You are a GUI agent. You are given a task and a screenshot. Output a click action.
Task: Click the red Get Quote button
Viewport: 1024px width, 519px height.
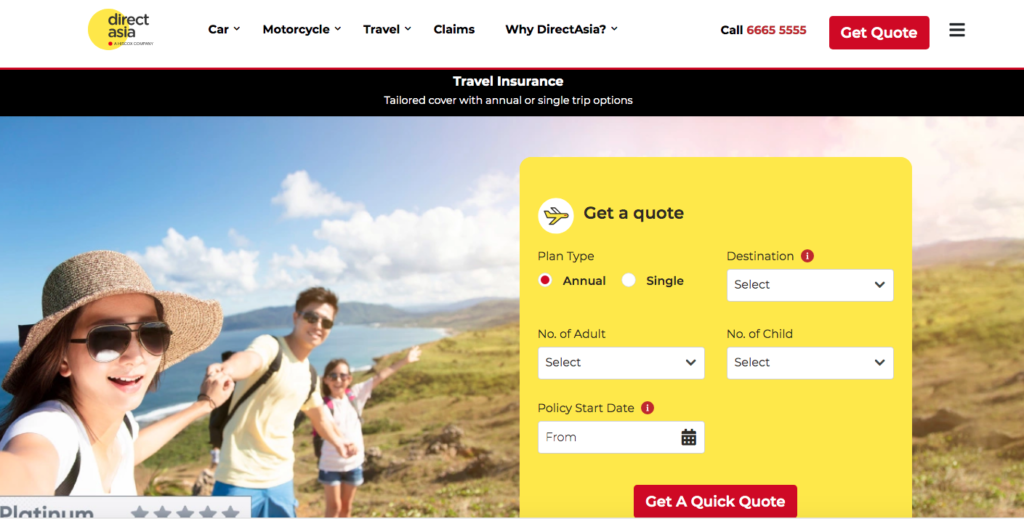click(x=879, y=33)
